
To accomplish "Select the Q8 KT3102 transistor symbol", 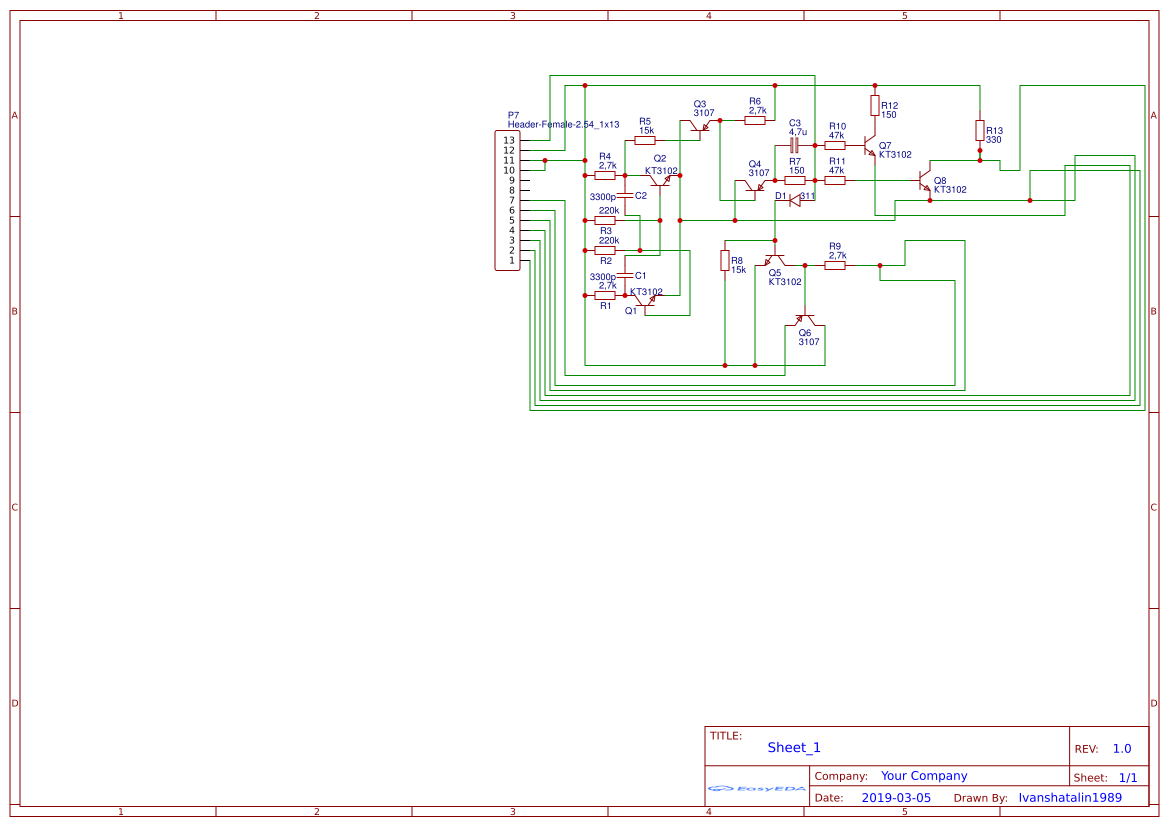I will [924, 180].
